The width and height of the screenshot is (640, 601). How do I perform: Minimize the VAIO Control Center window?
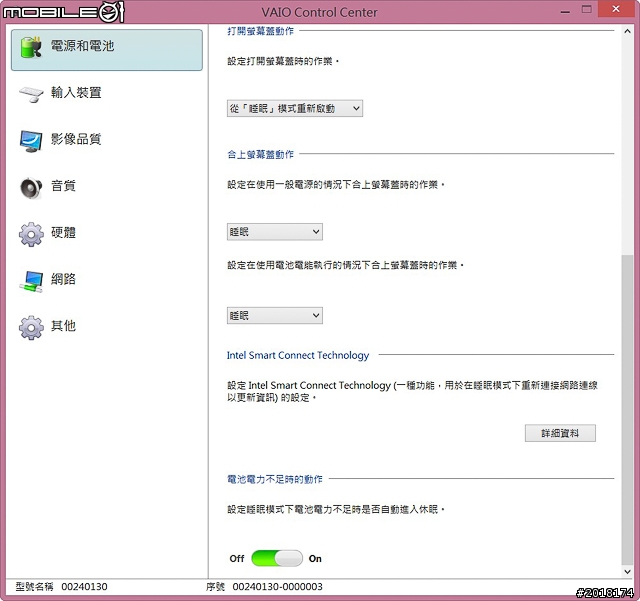565,11
